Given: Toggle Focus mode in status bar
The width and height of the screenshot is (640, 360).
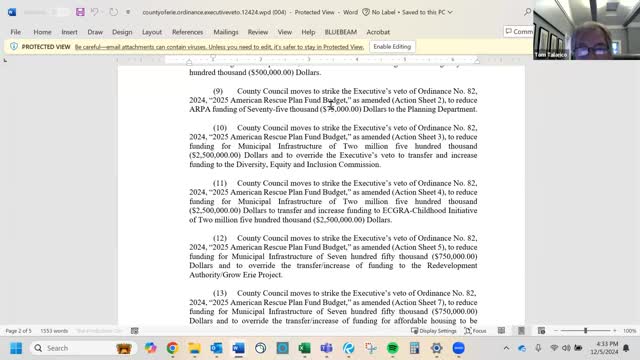Looking at the screenshot, I should pyautogui.click(x=476, y=331).
